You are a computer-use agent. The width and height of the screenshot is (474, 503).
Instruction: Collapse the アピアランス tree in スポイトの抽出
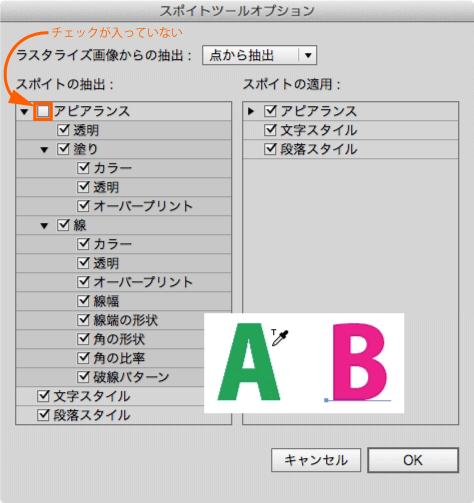(x=24, y=112)
